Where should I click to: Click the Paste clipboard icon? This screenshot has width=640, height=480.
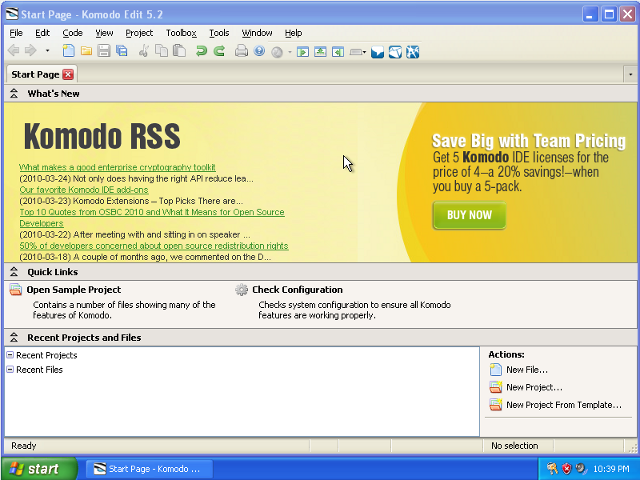tap(180, 51)
